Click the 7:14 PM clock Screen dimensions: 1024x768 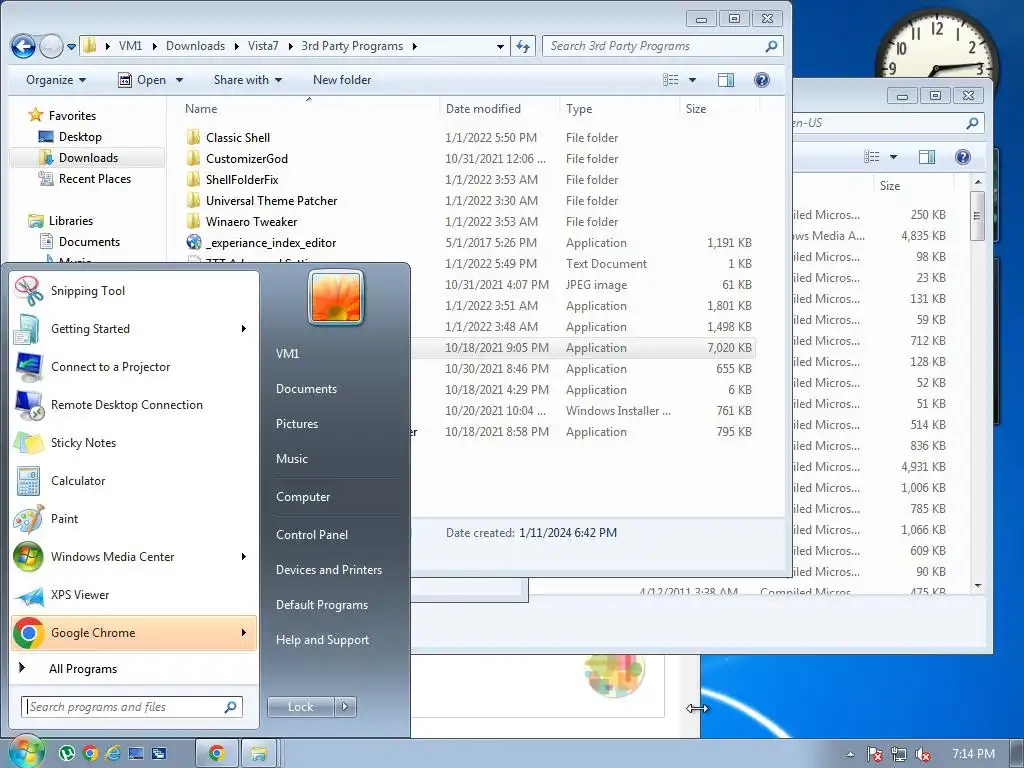973,754
